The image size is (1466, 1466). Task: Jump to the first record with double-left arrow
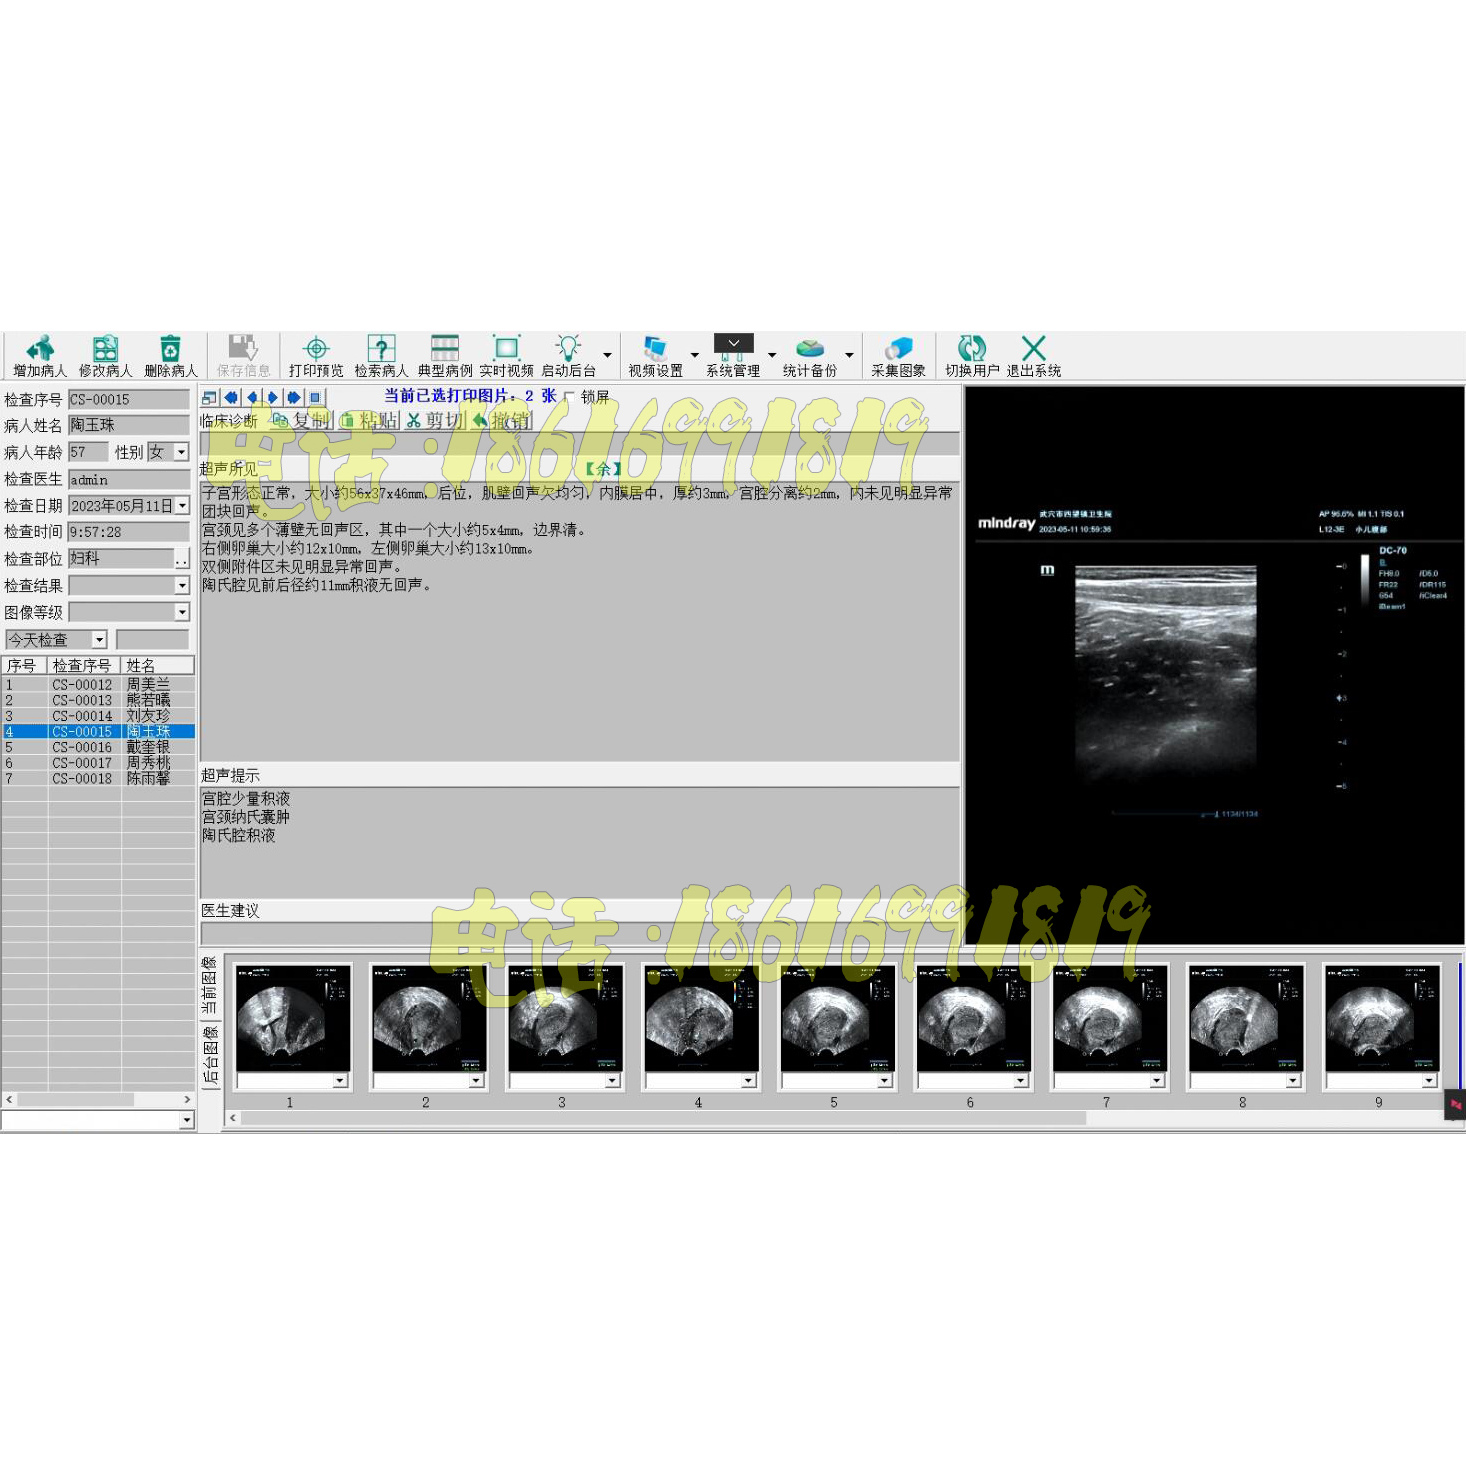[x=231, y=397]
